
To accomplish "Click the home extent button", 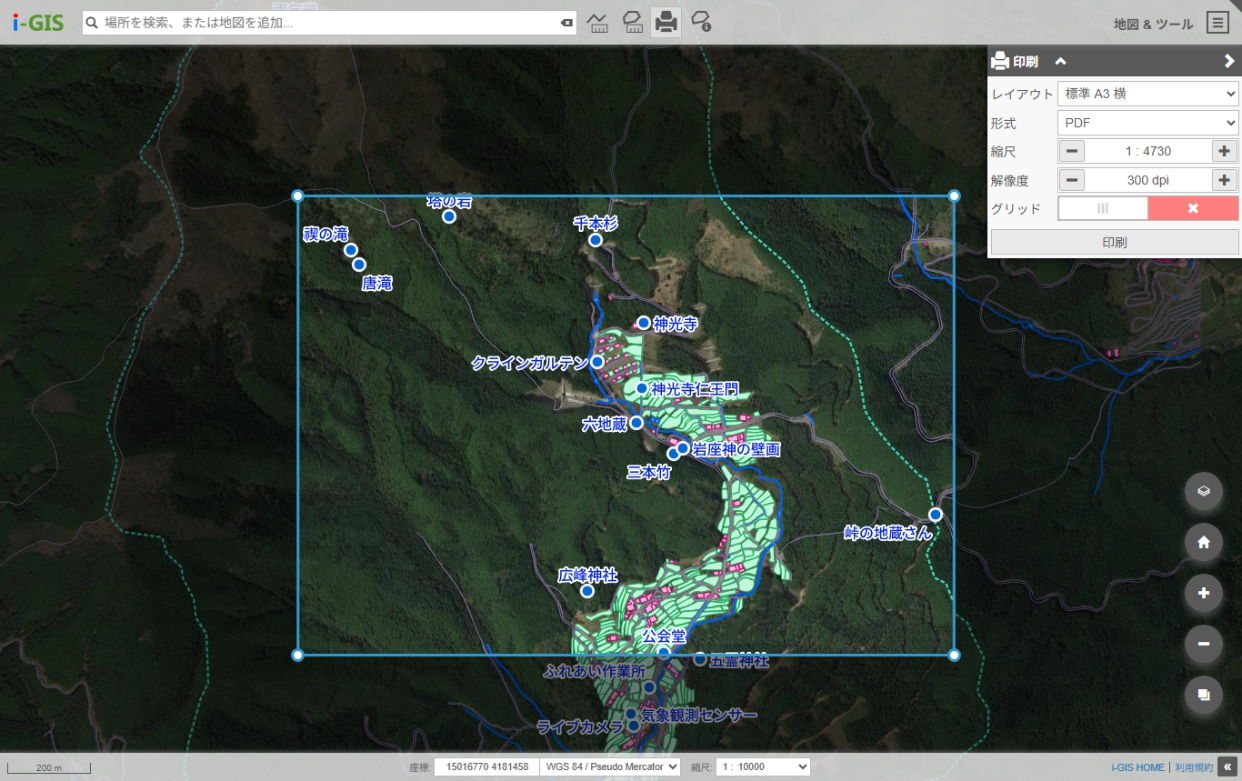I will point(1204,542).
